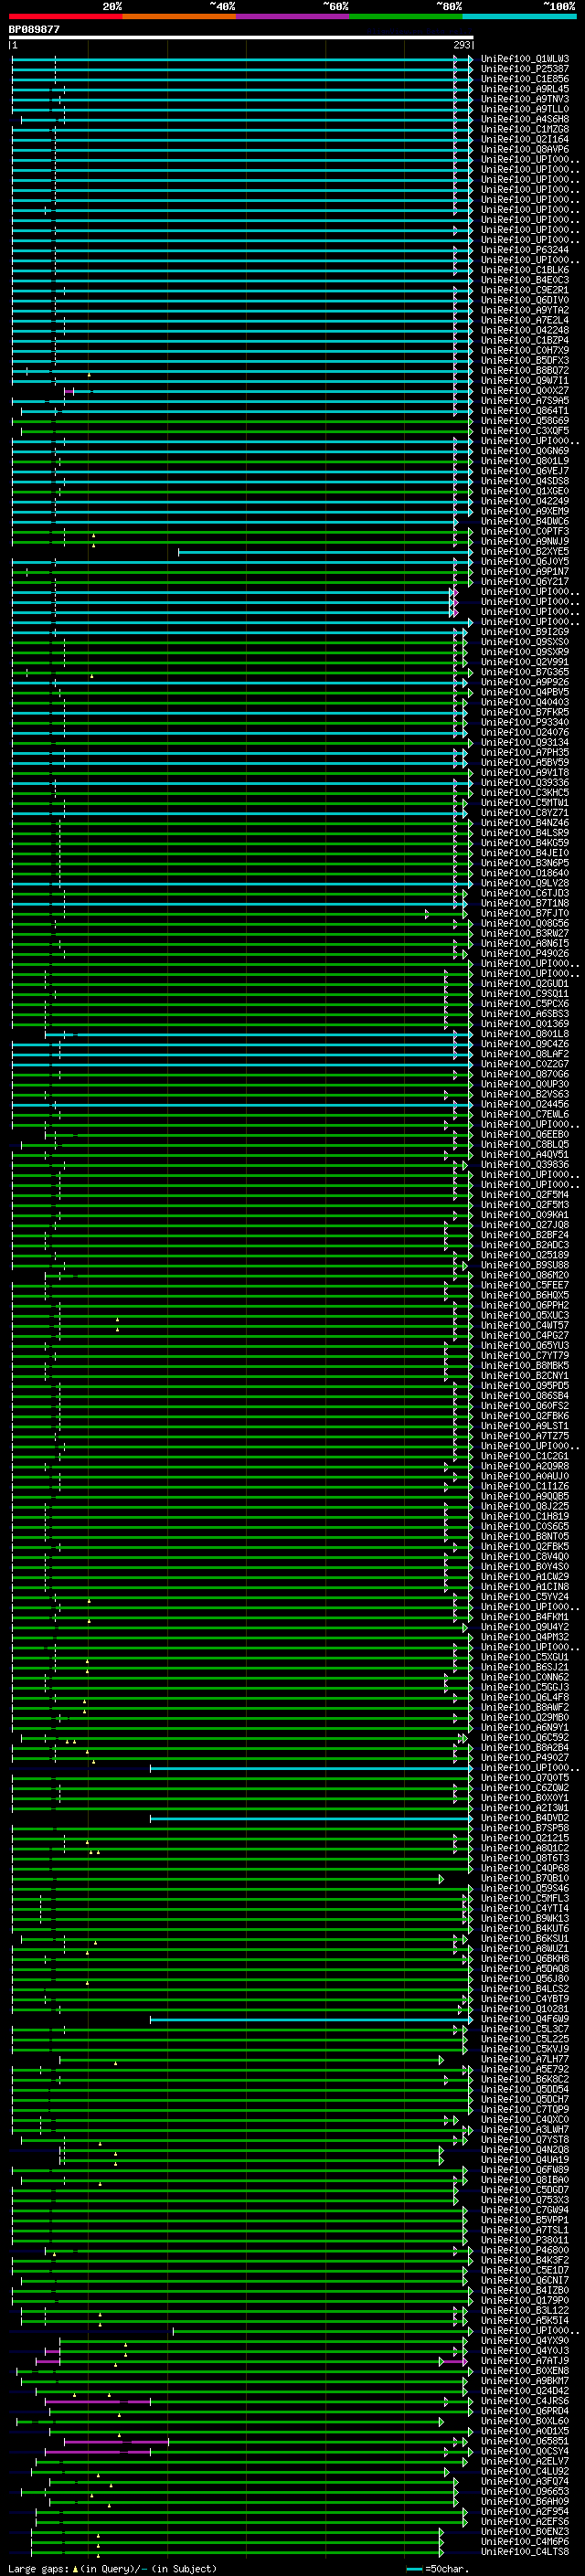Choose hit UniRef100_P38011

525,2240
